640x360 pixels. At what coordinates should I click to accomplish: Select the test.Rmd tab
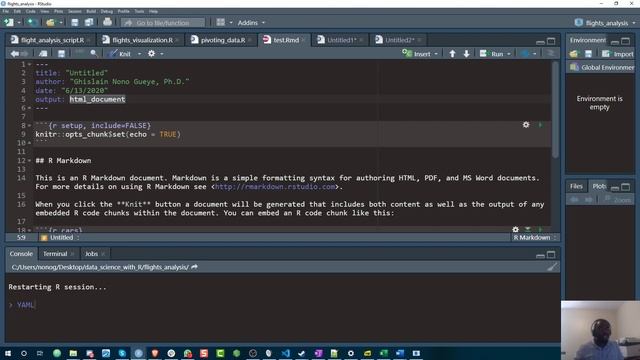[286, 40]
